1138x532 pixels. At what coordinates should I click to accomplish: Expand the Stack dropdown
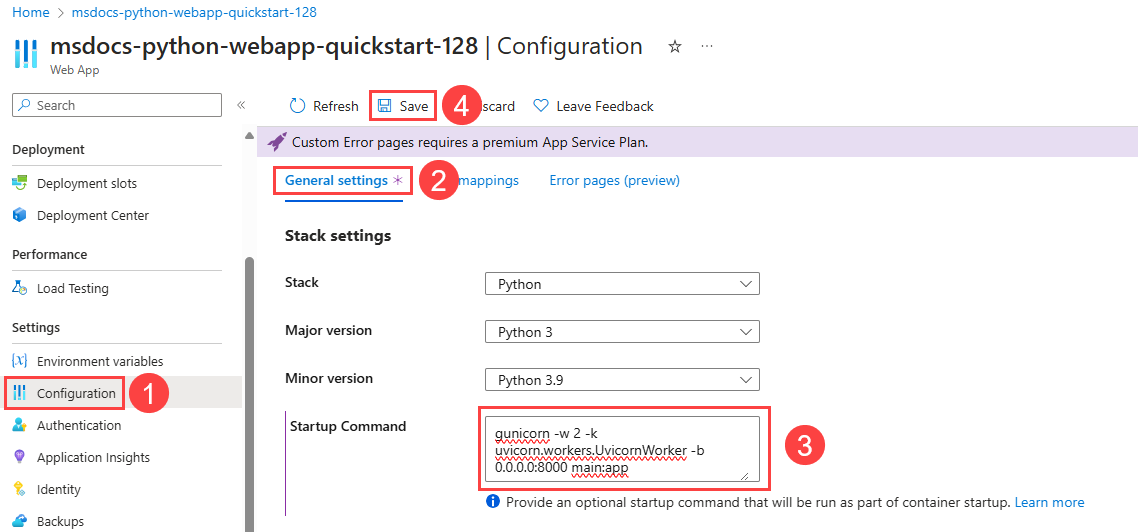621,284
